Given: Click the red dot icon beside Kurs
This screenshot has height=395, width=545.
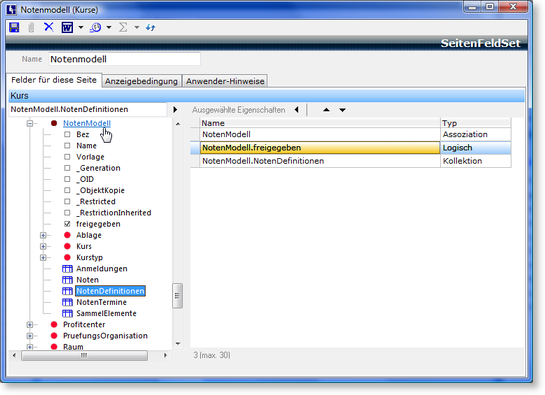Looking at the screenshot, I should coord(67,247).
